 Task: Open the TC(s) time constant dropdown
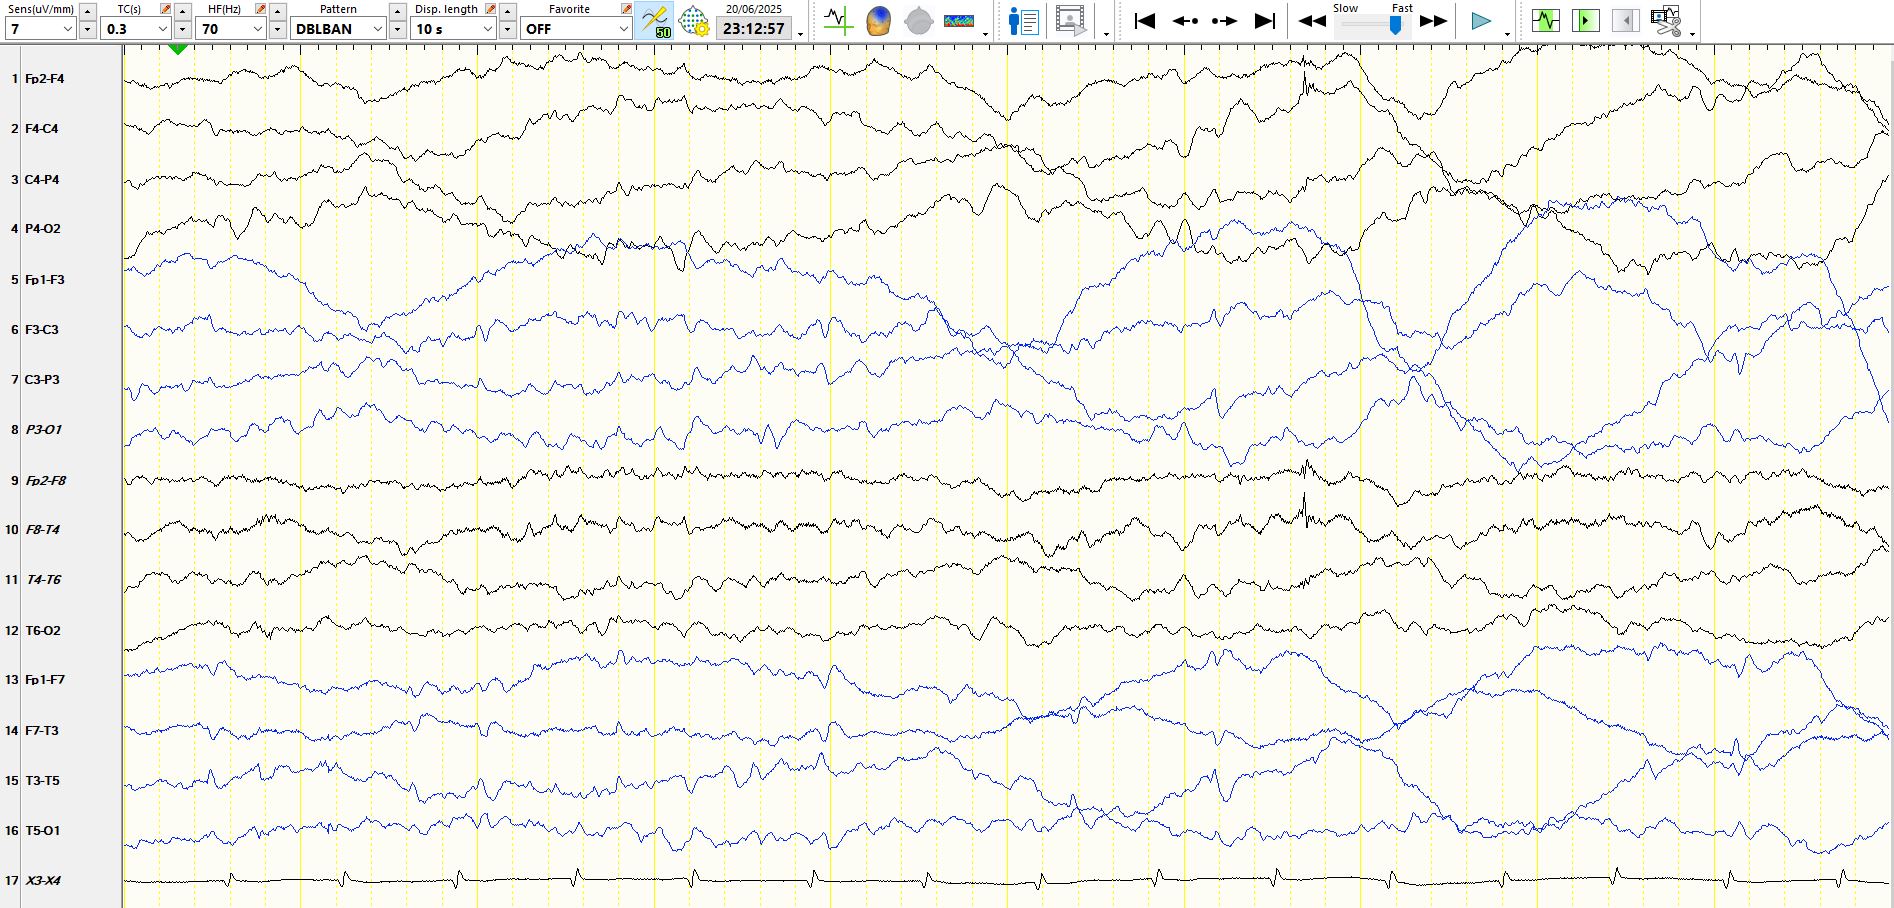coord(136,29)
